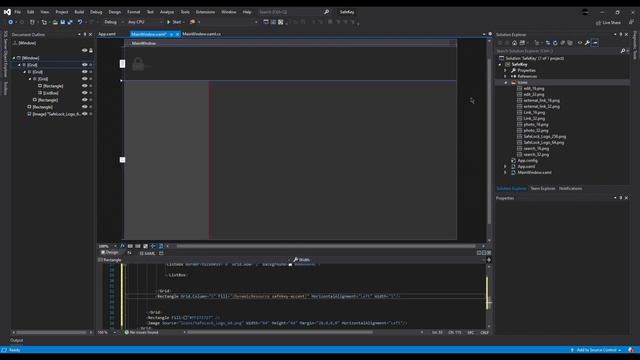Switch to the Notifications tab

571,189
